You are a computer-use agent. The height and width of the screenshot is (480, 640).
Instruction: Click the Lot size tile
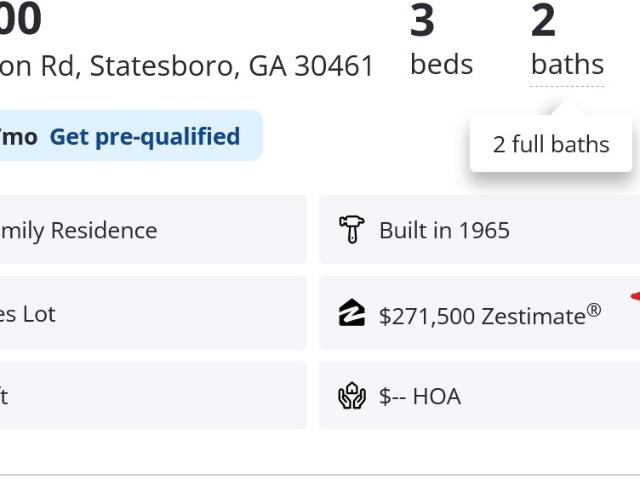click(150, 314)
